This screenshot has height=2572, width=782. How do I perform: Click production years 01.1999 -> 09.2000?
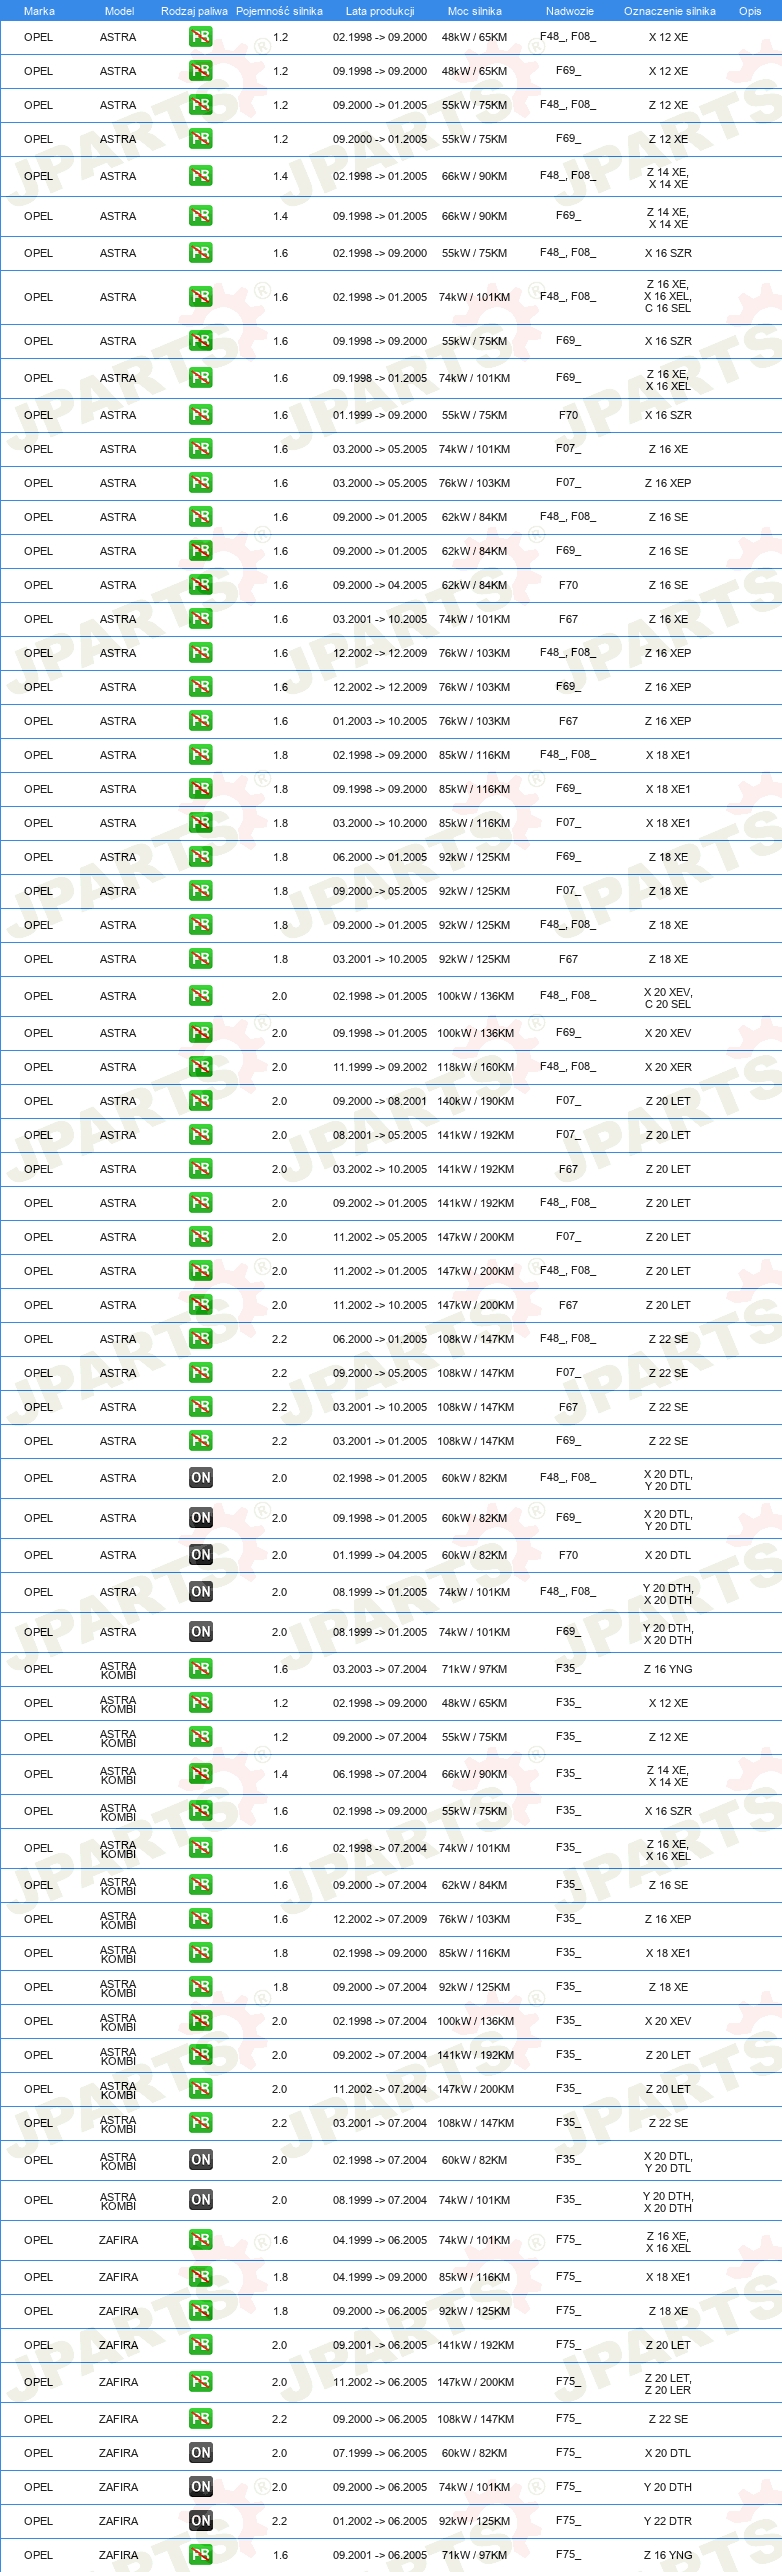coord(380,415)
